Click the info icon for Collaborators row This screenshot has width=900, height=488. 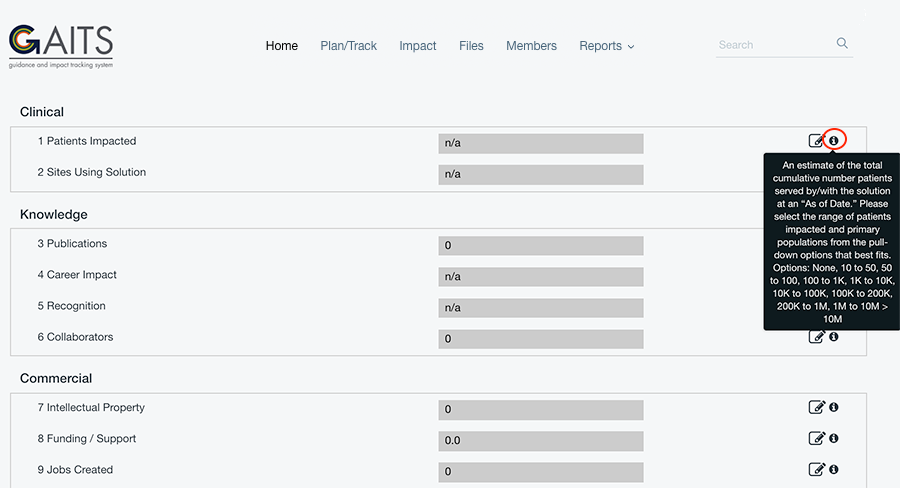point(834,337)
